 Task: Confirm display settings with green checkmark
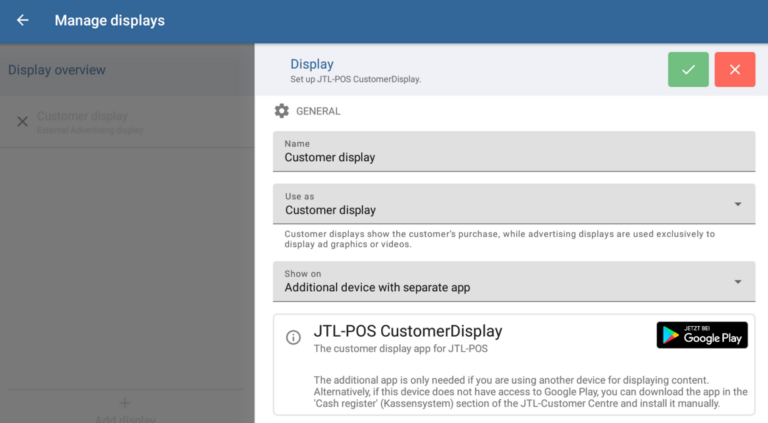(688, 70)
